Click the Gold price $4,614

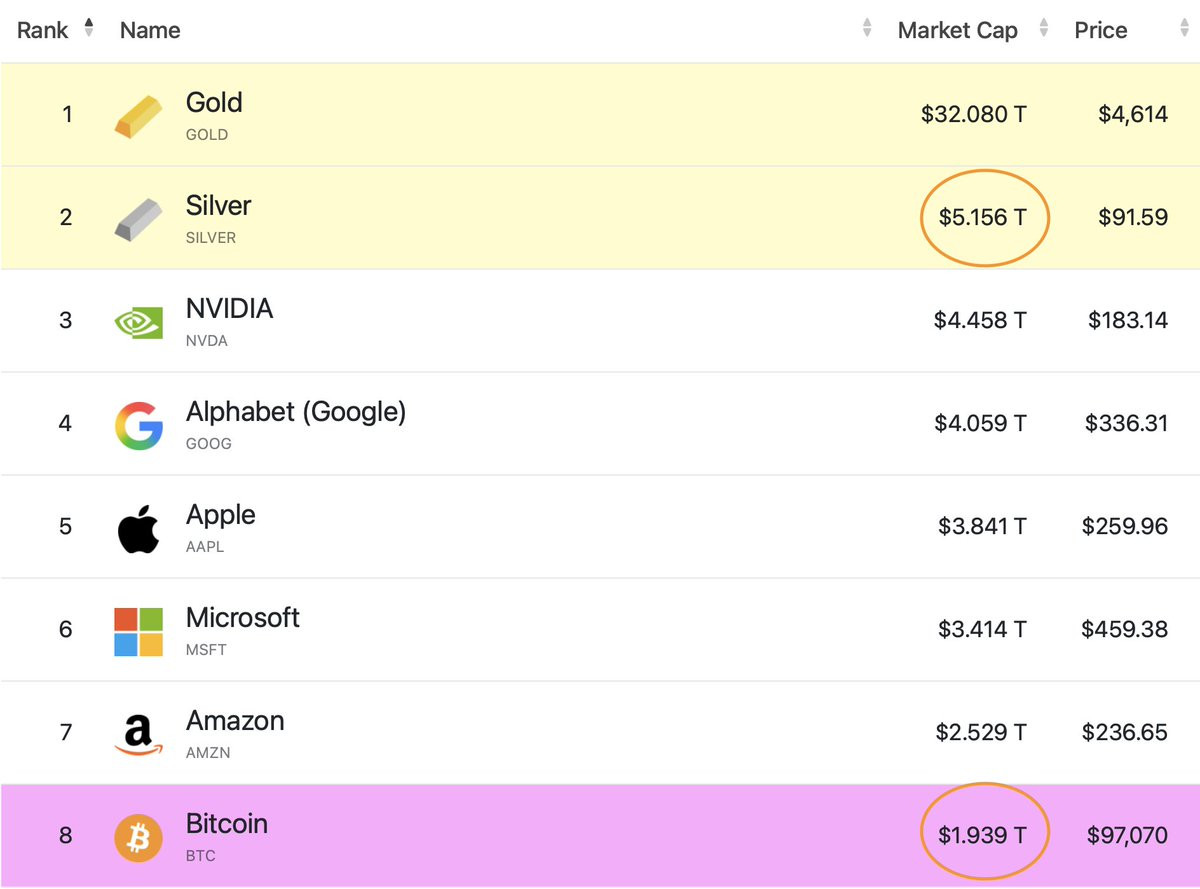pos(1132,114)
